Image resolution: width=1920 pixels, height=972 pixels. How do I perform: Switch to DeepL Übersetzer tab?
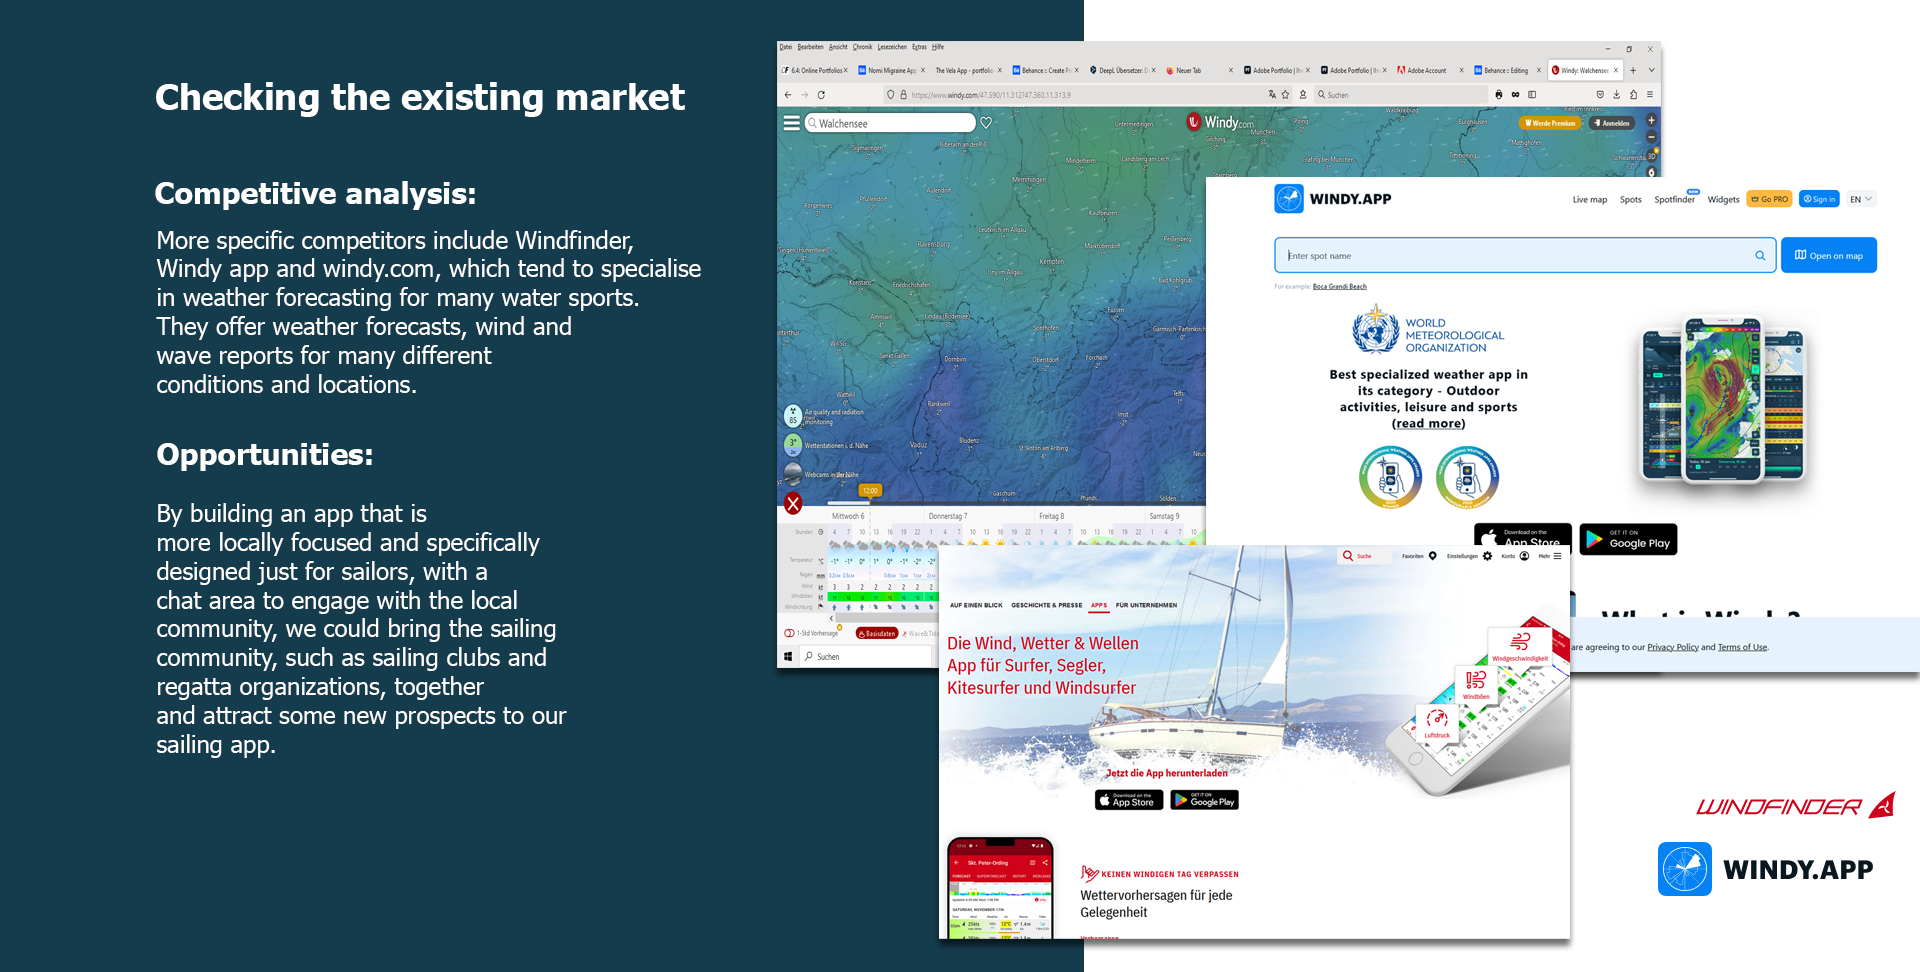tap(1124, 70)
